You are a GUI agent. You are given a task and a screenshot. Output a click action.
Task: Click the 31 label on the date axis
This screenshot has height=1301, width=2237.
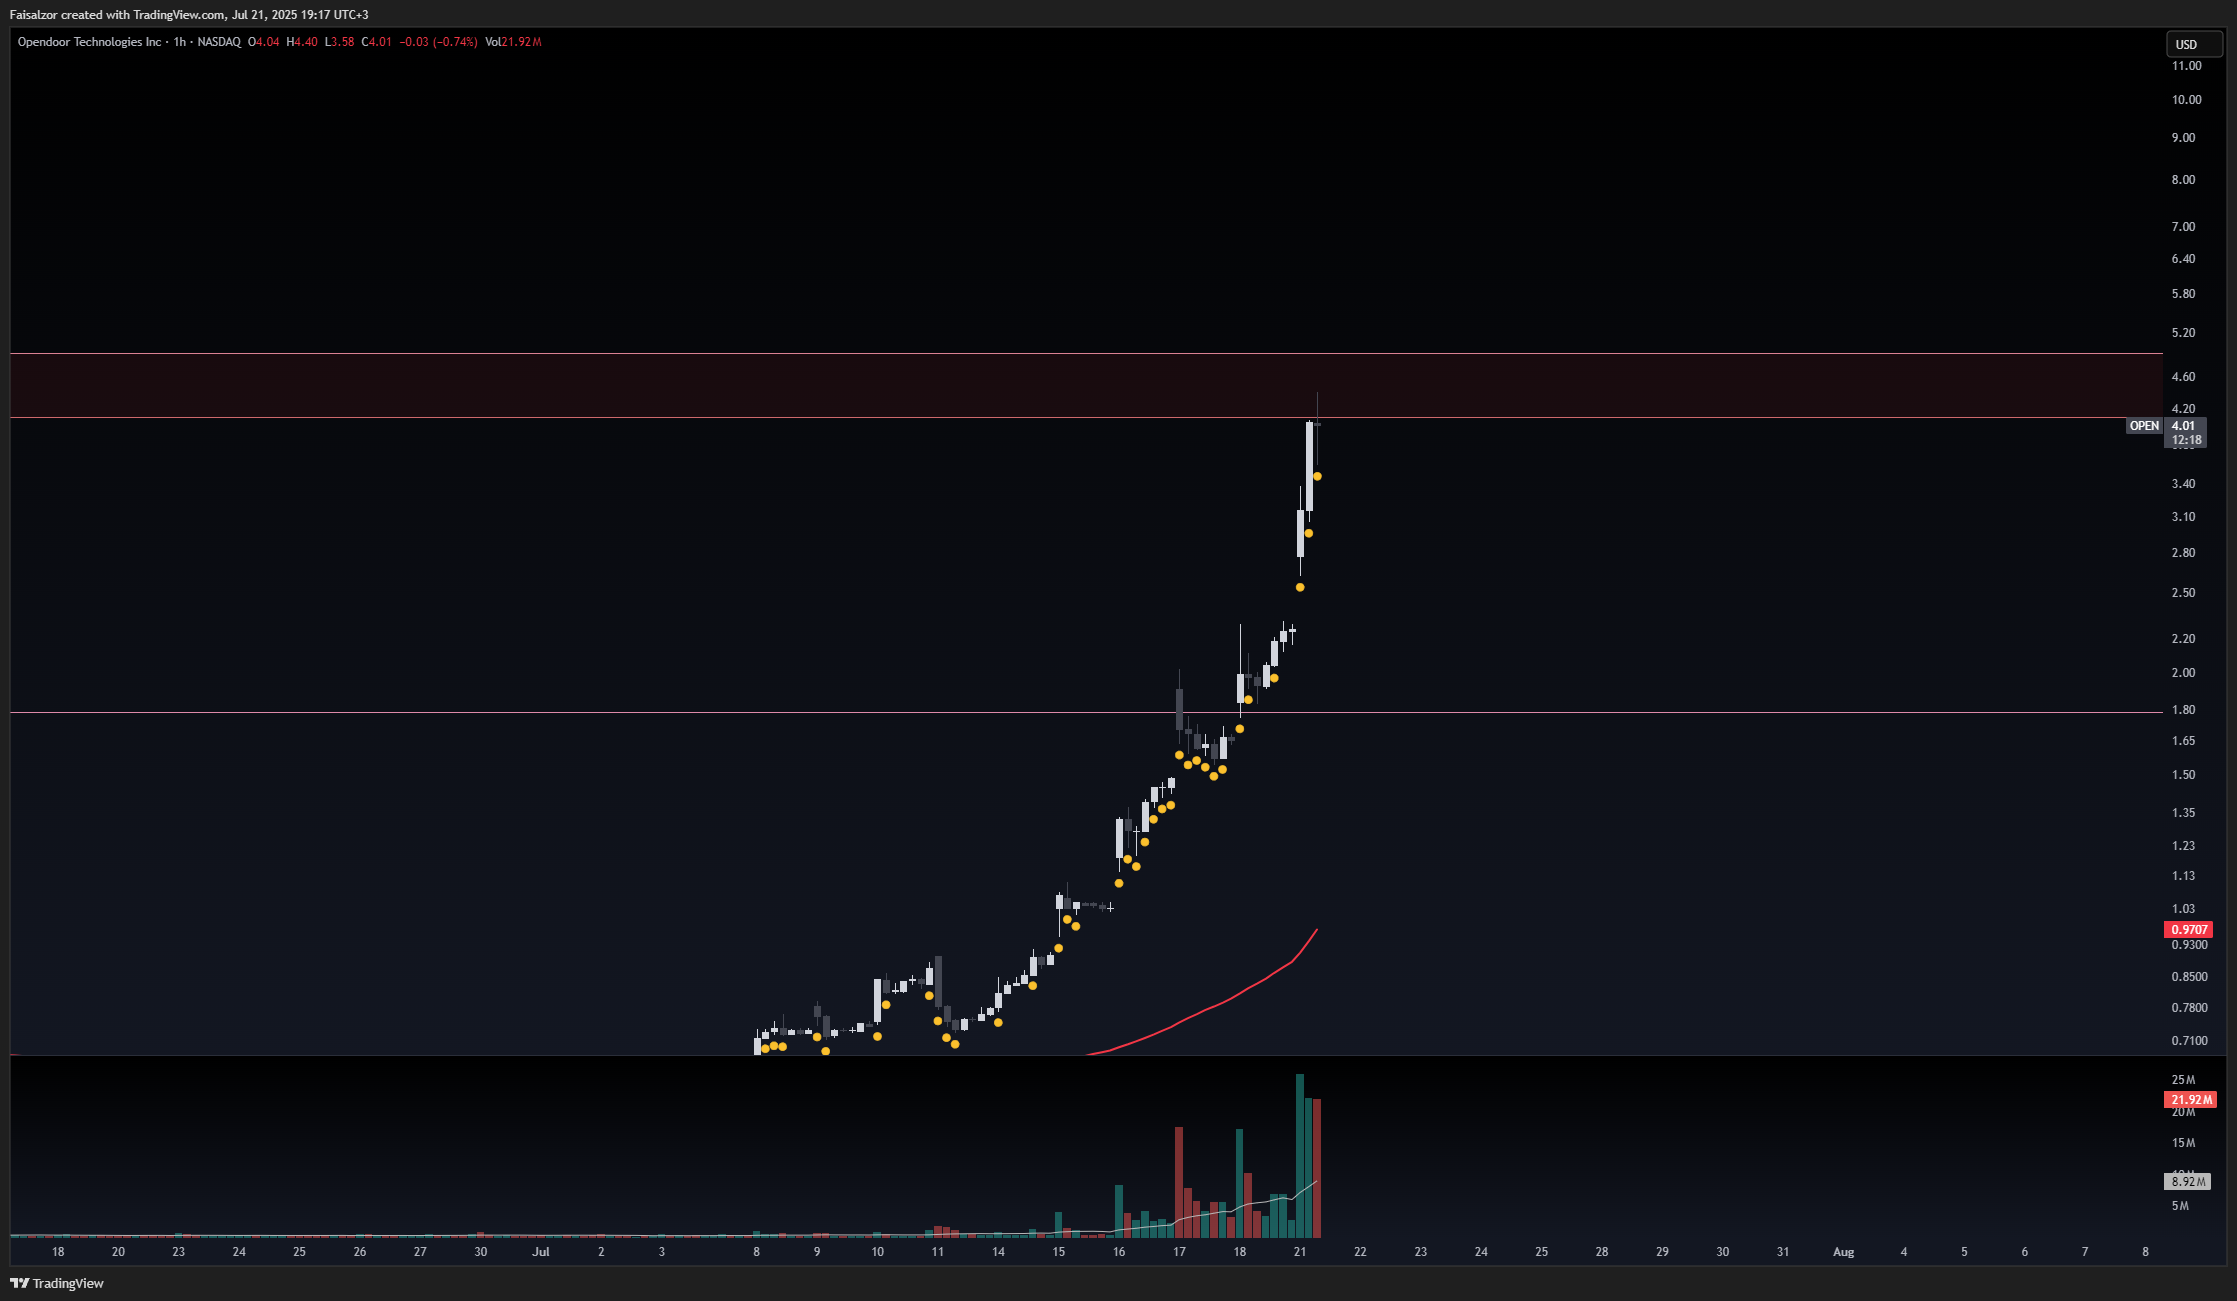coord(1783,1252)
